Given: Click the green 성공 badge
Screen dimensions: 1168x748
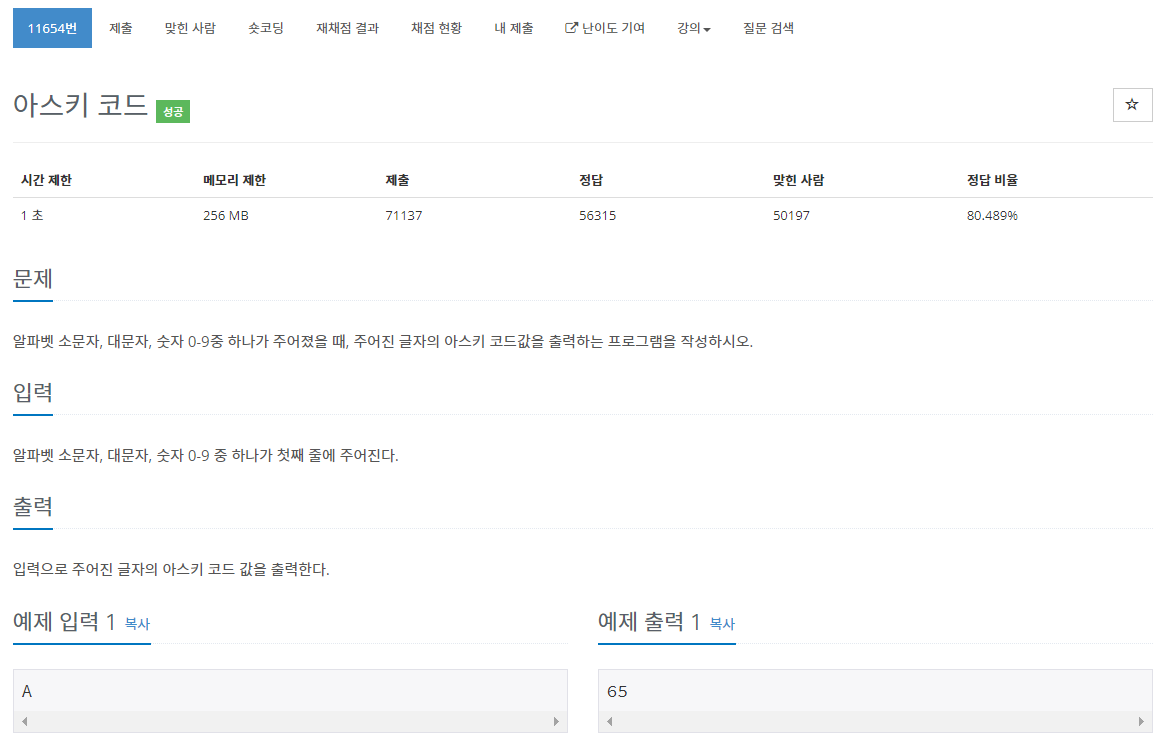Looking at the screenshot, I should pos(173,111).
